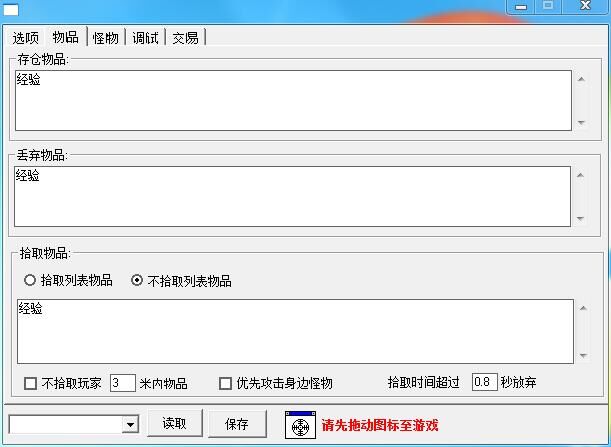Click the window icon in the title bar
Image resolution: width=611 pixels, height=447 pixels.
pos(12,9)
